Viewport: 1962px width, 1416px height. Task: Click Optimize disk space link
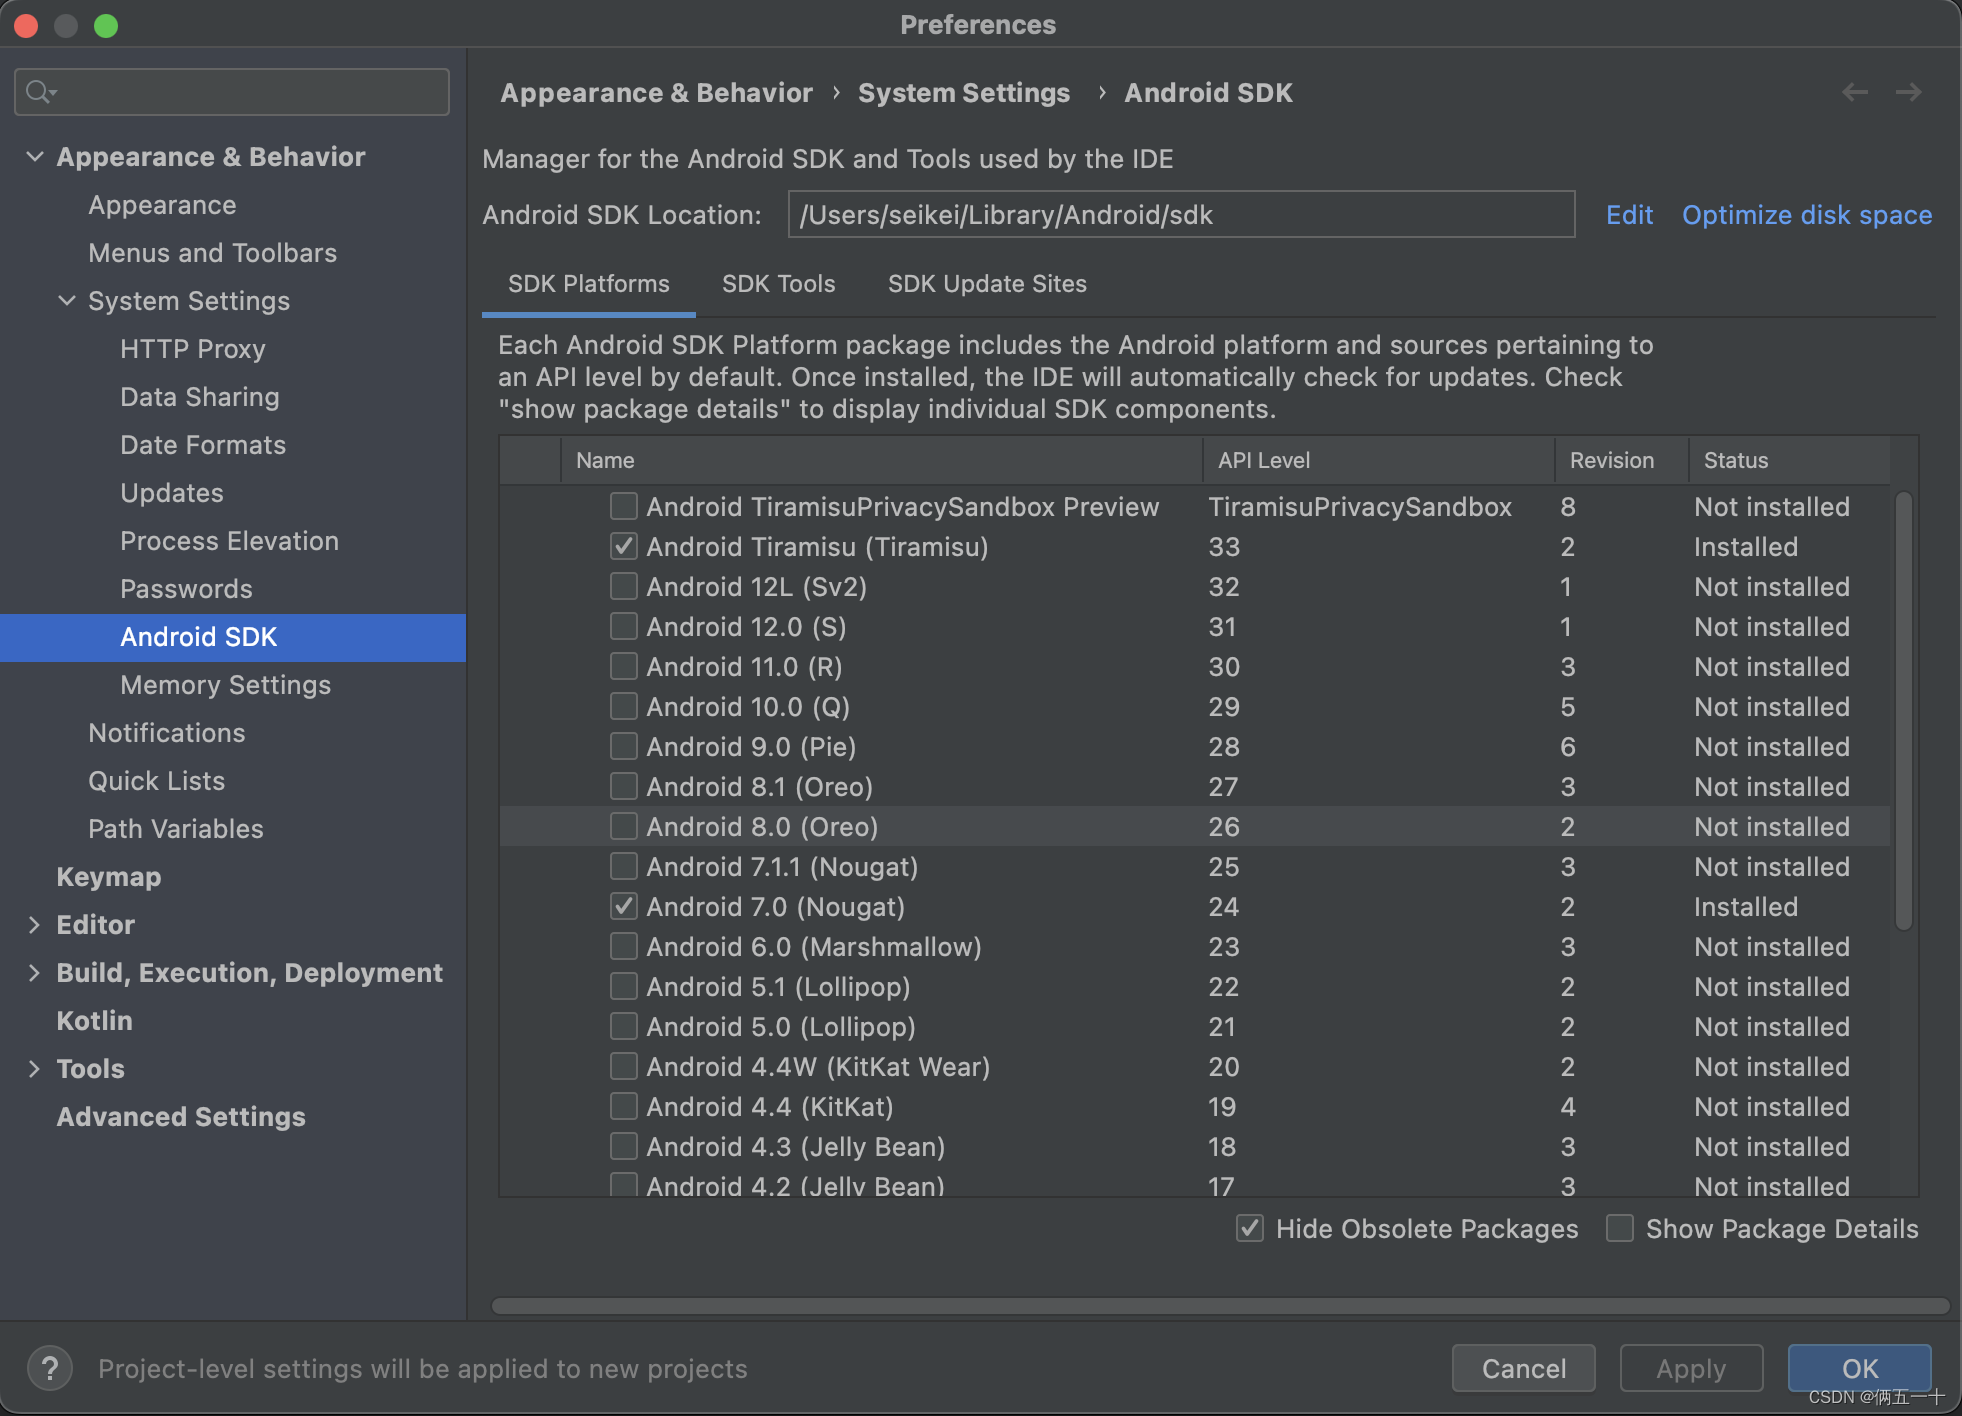(x=1807, y=215)
